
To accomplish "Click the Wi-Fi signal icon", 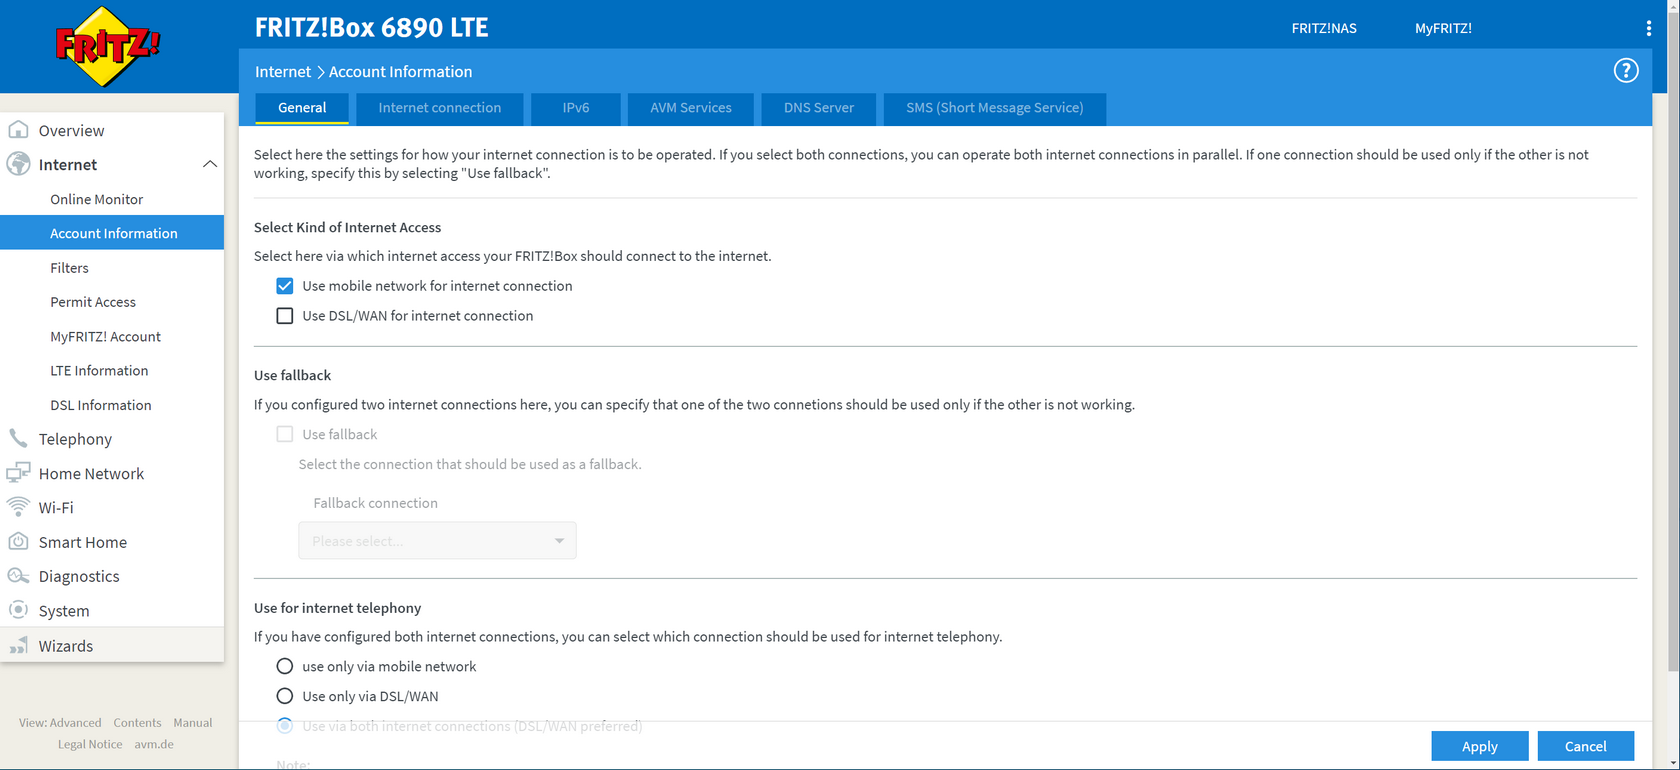I will point(18,507).
